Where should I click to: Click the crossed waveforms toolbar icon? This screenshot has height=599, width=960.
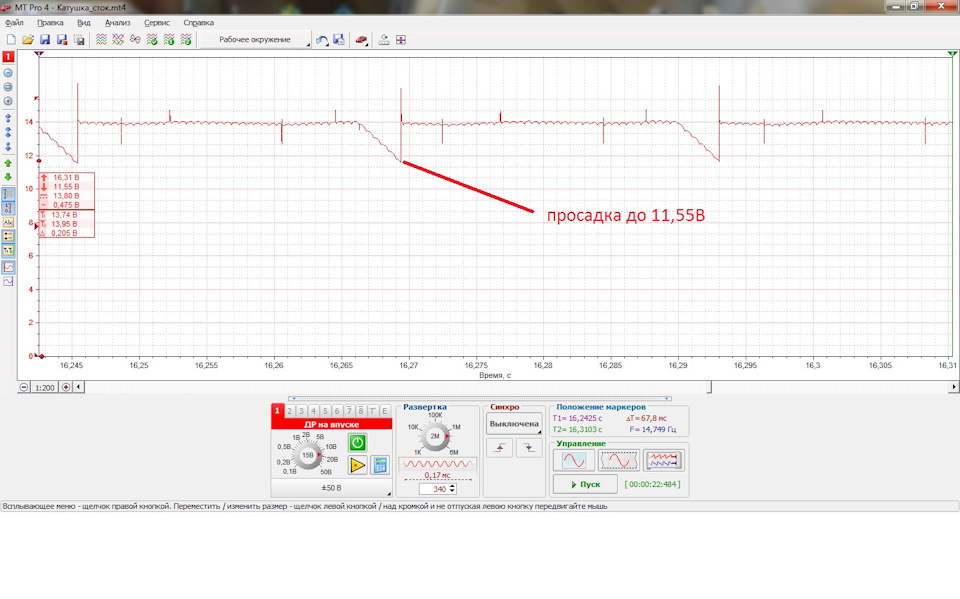click(x=118, y=40)
